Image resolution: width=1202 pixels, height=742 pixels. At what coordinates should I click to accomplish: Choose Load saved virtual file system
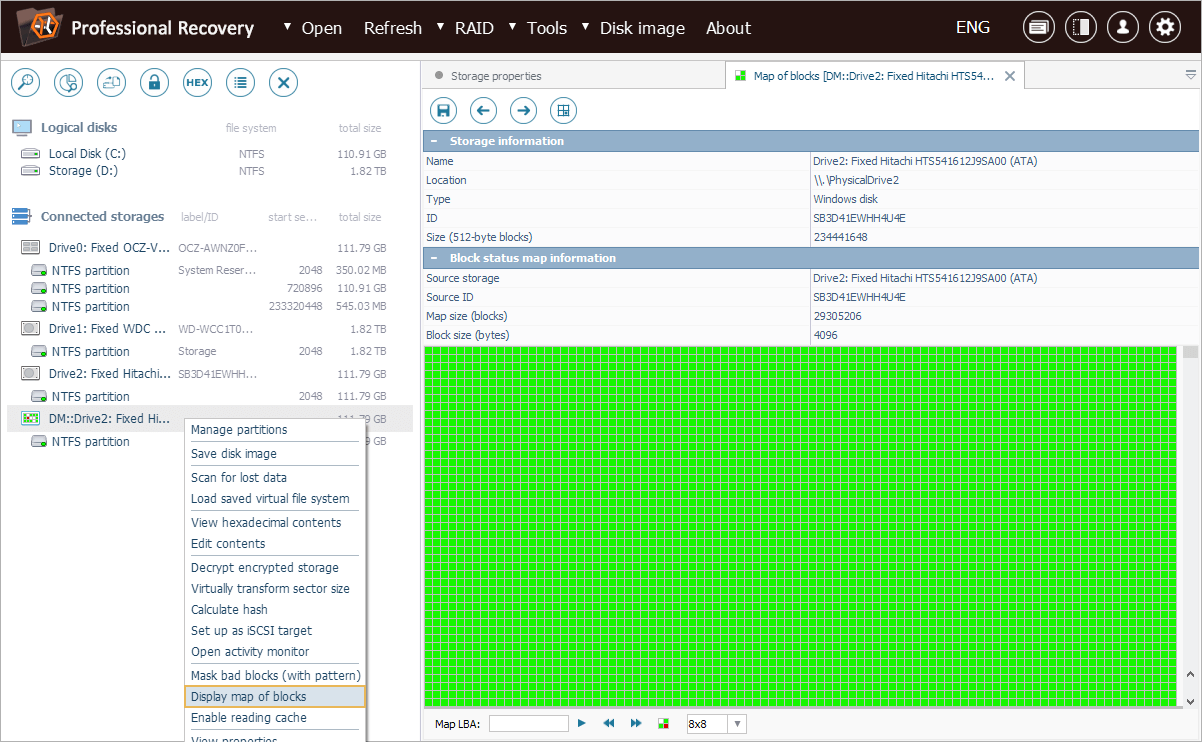point(276,499)
